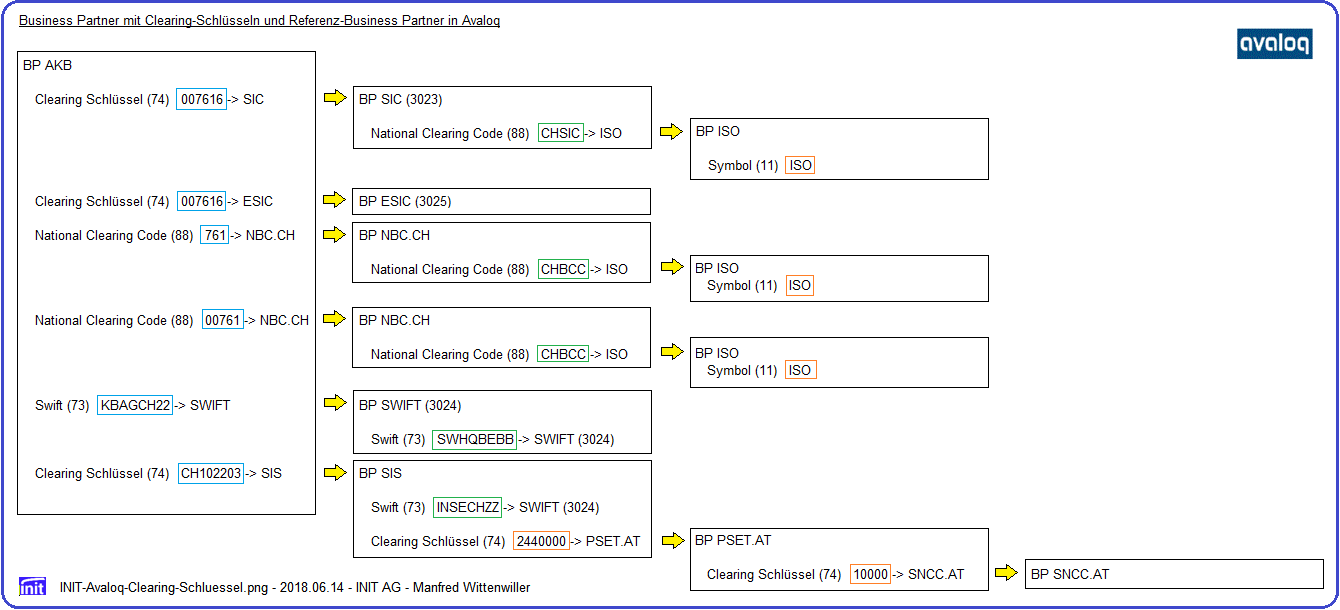The width and height of the screenshot is (1340, 610).
Task: Click the avaloq logo
Action: point(1275,44)
